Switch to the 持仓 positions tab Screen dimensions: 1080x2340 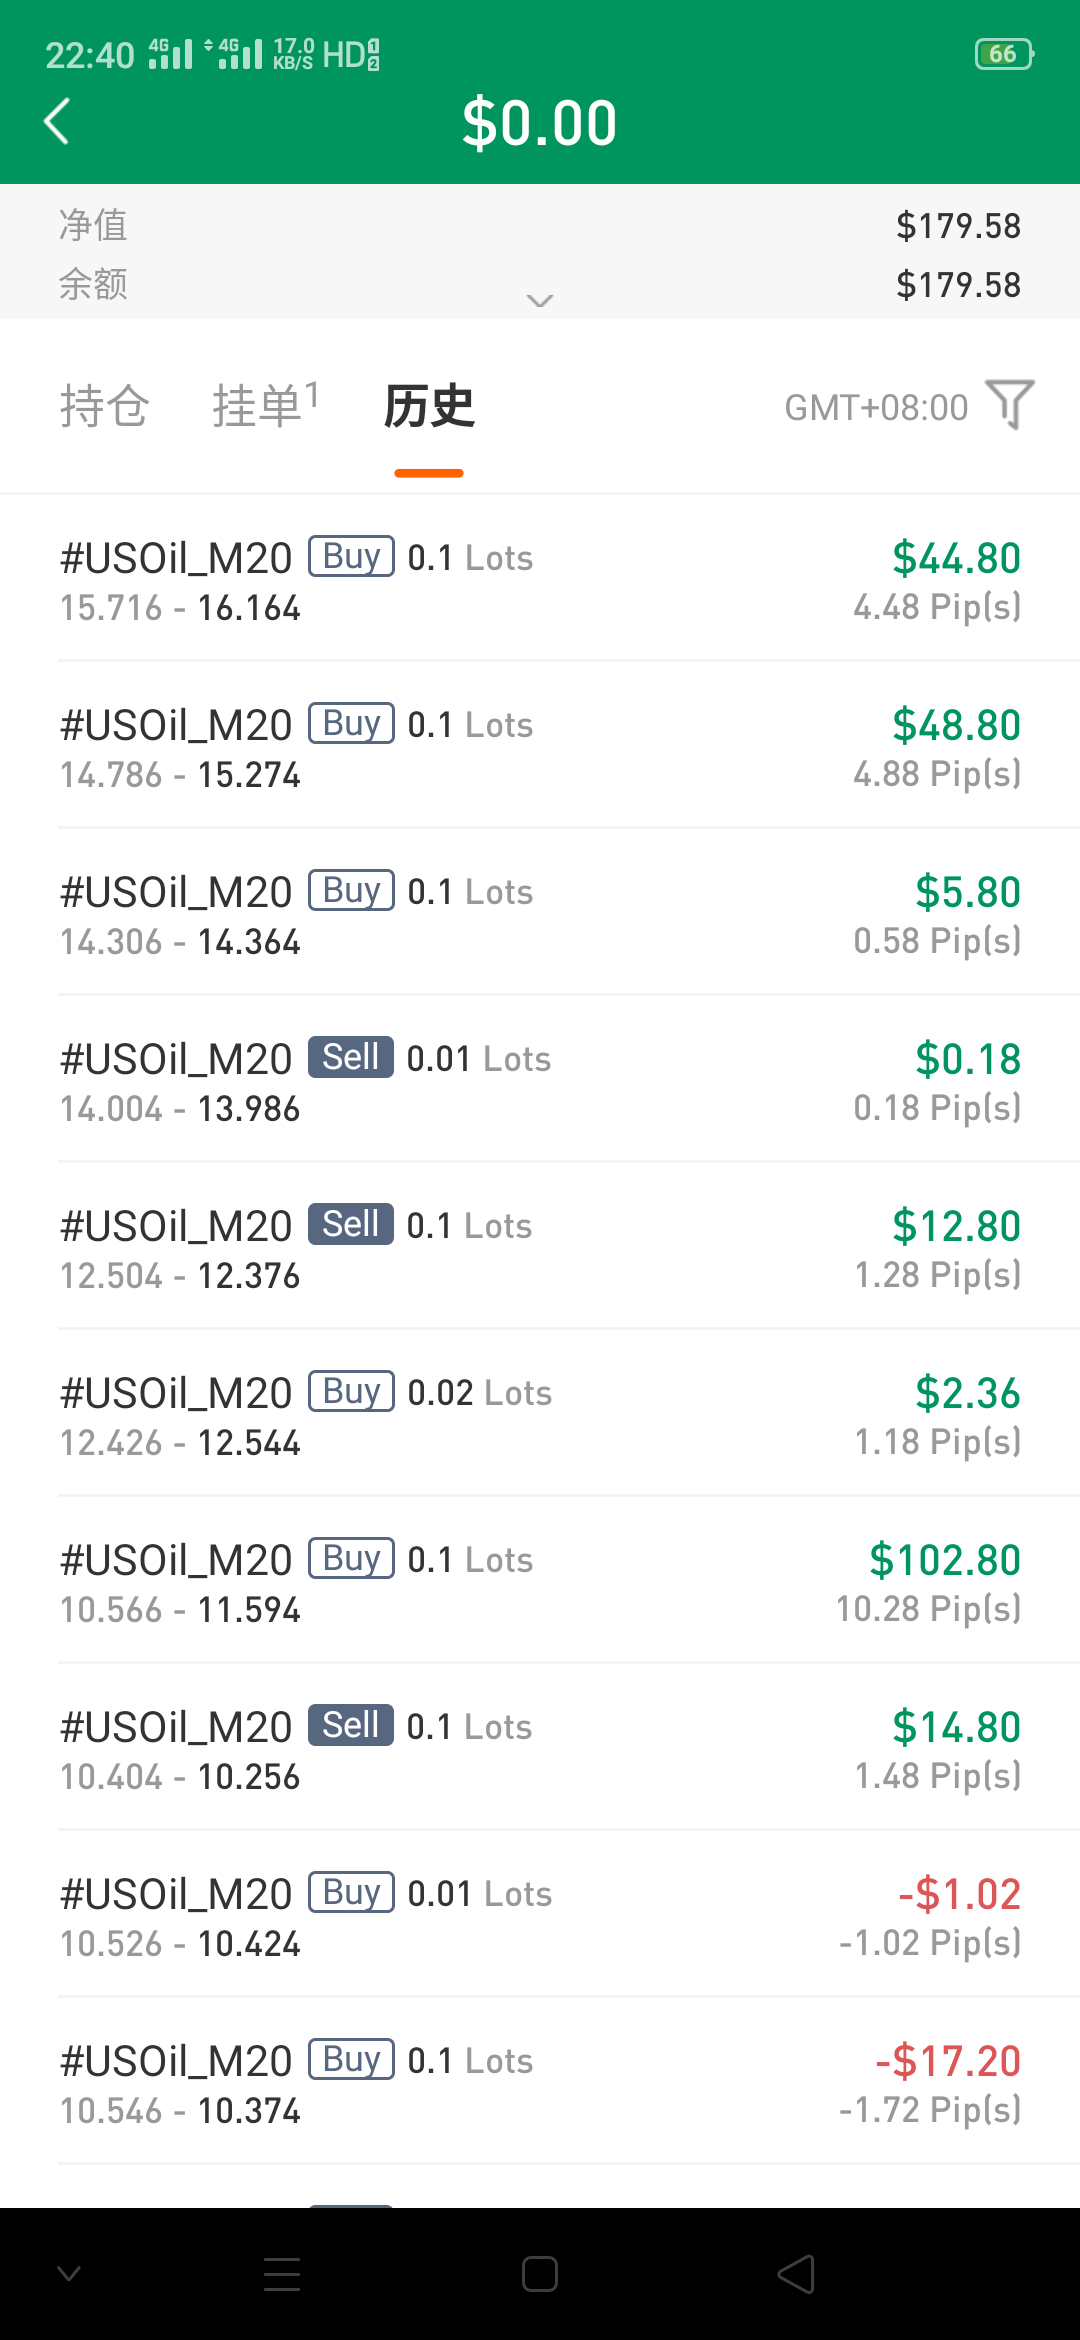pos(104,406)
